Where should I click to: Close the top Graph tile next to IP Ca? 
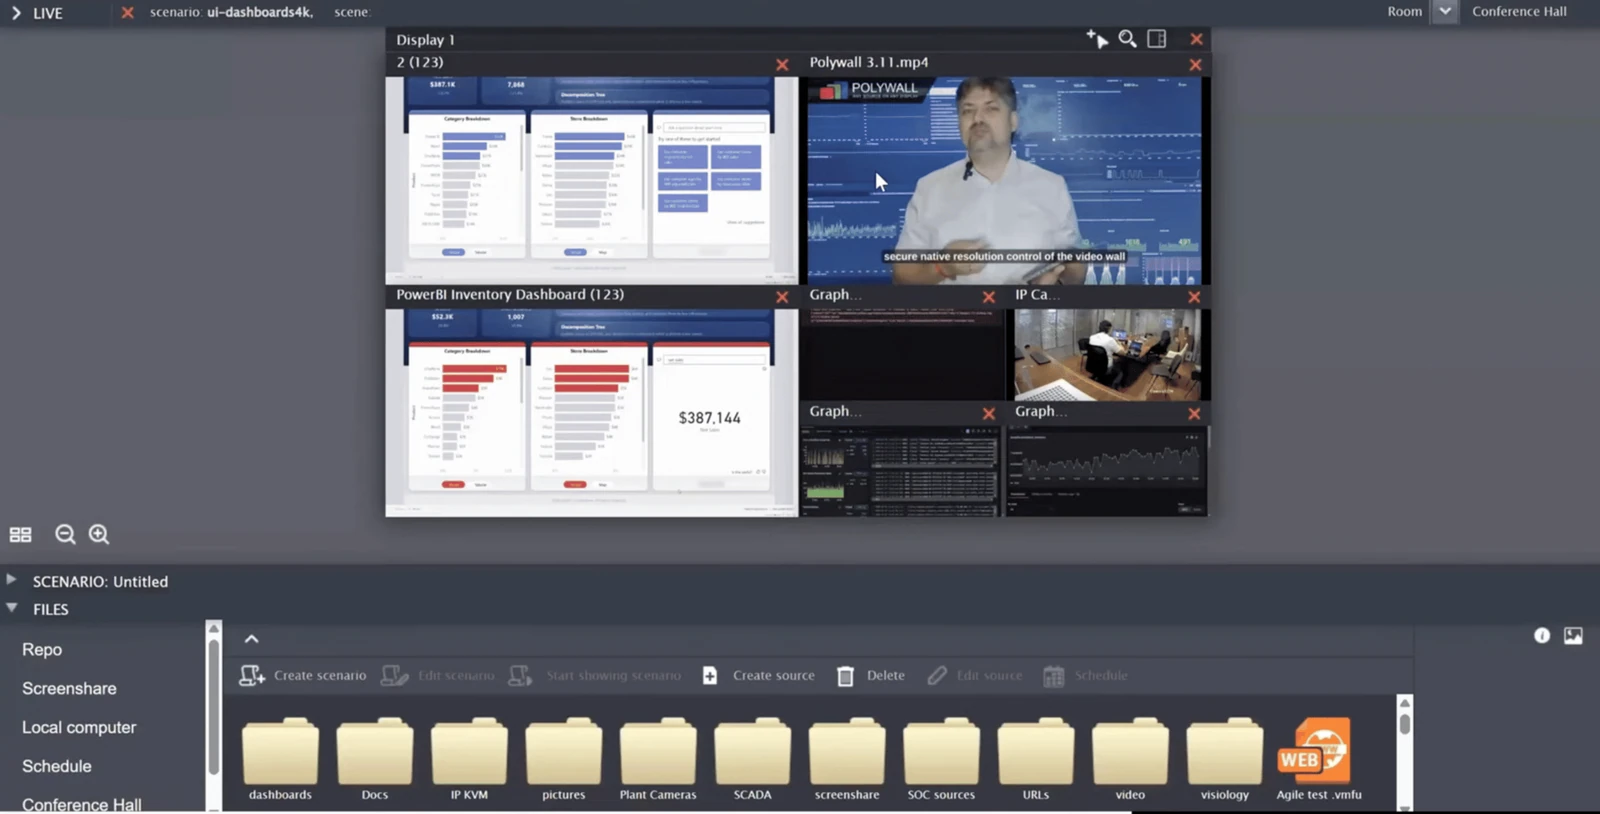coord(989,297)
